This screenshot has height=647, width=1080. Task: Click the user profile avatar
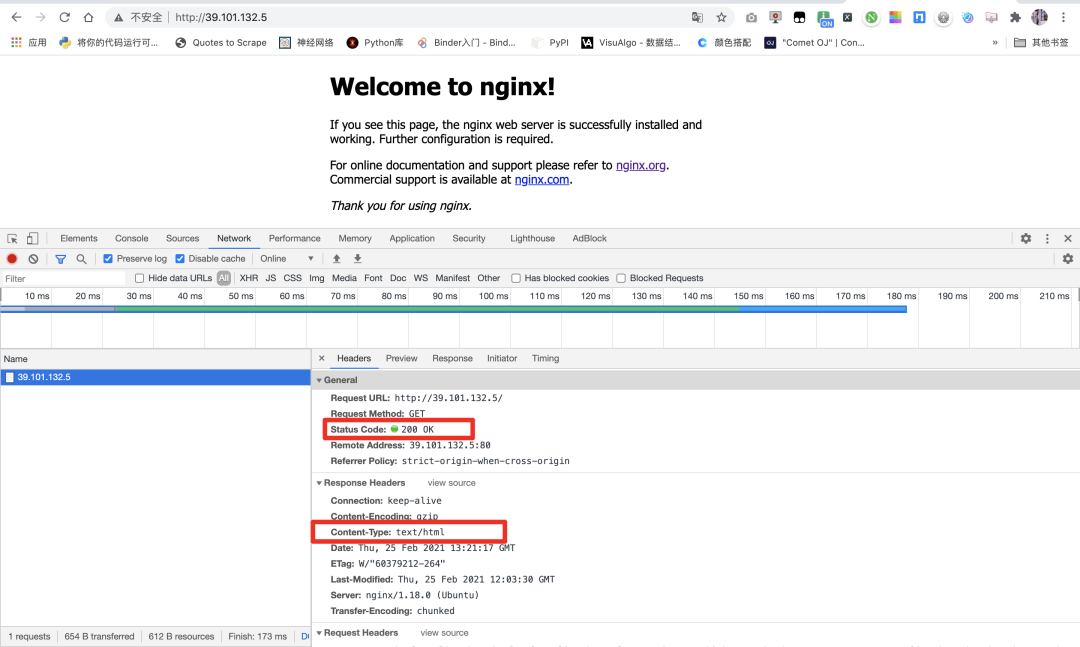pyautogui.click(x=1039, y=17)
